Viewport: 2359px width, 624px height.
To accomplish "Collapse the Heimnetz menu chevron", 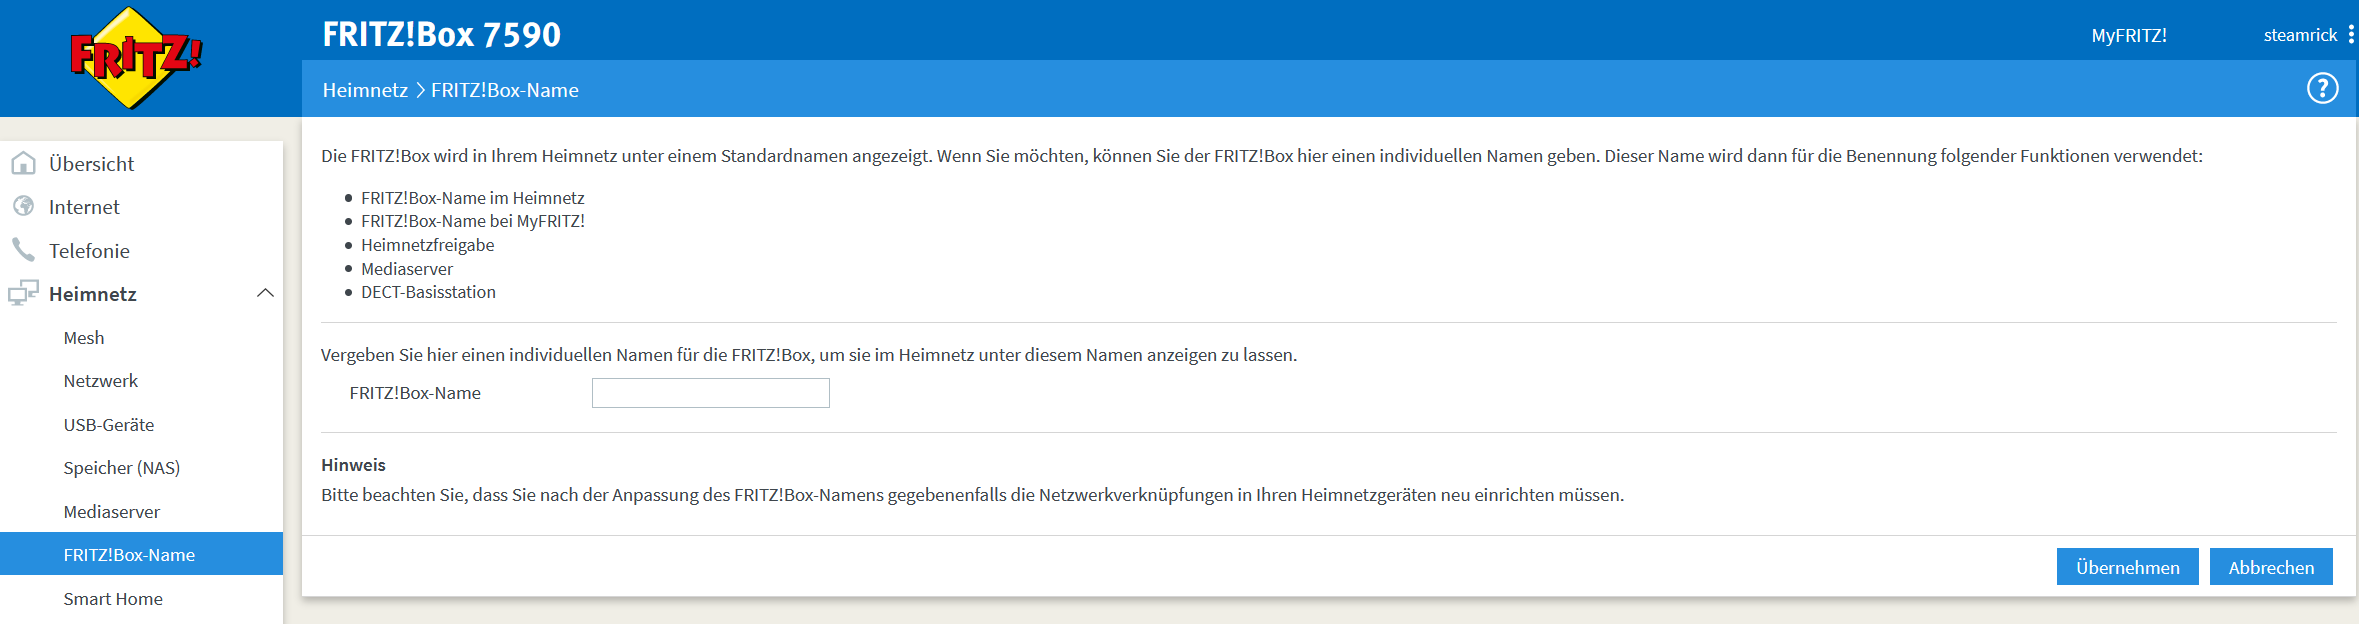I will tap(265, 293).
